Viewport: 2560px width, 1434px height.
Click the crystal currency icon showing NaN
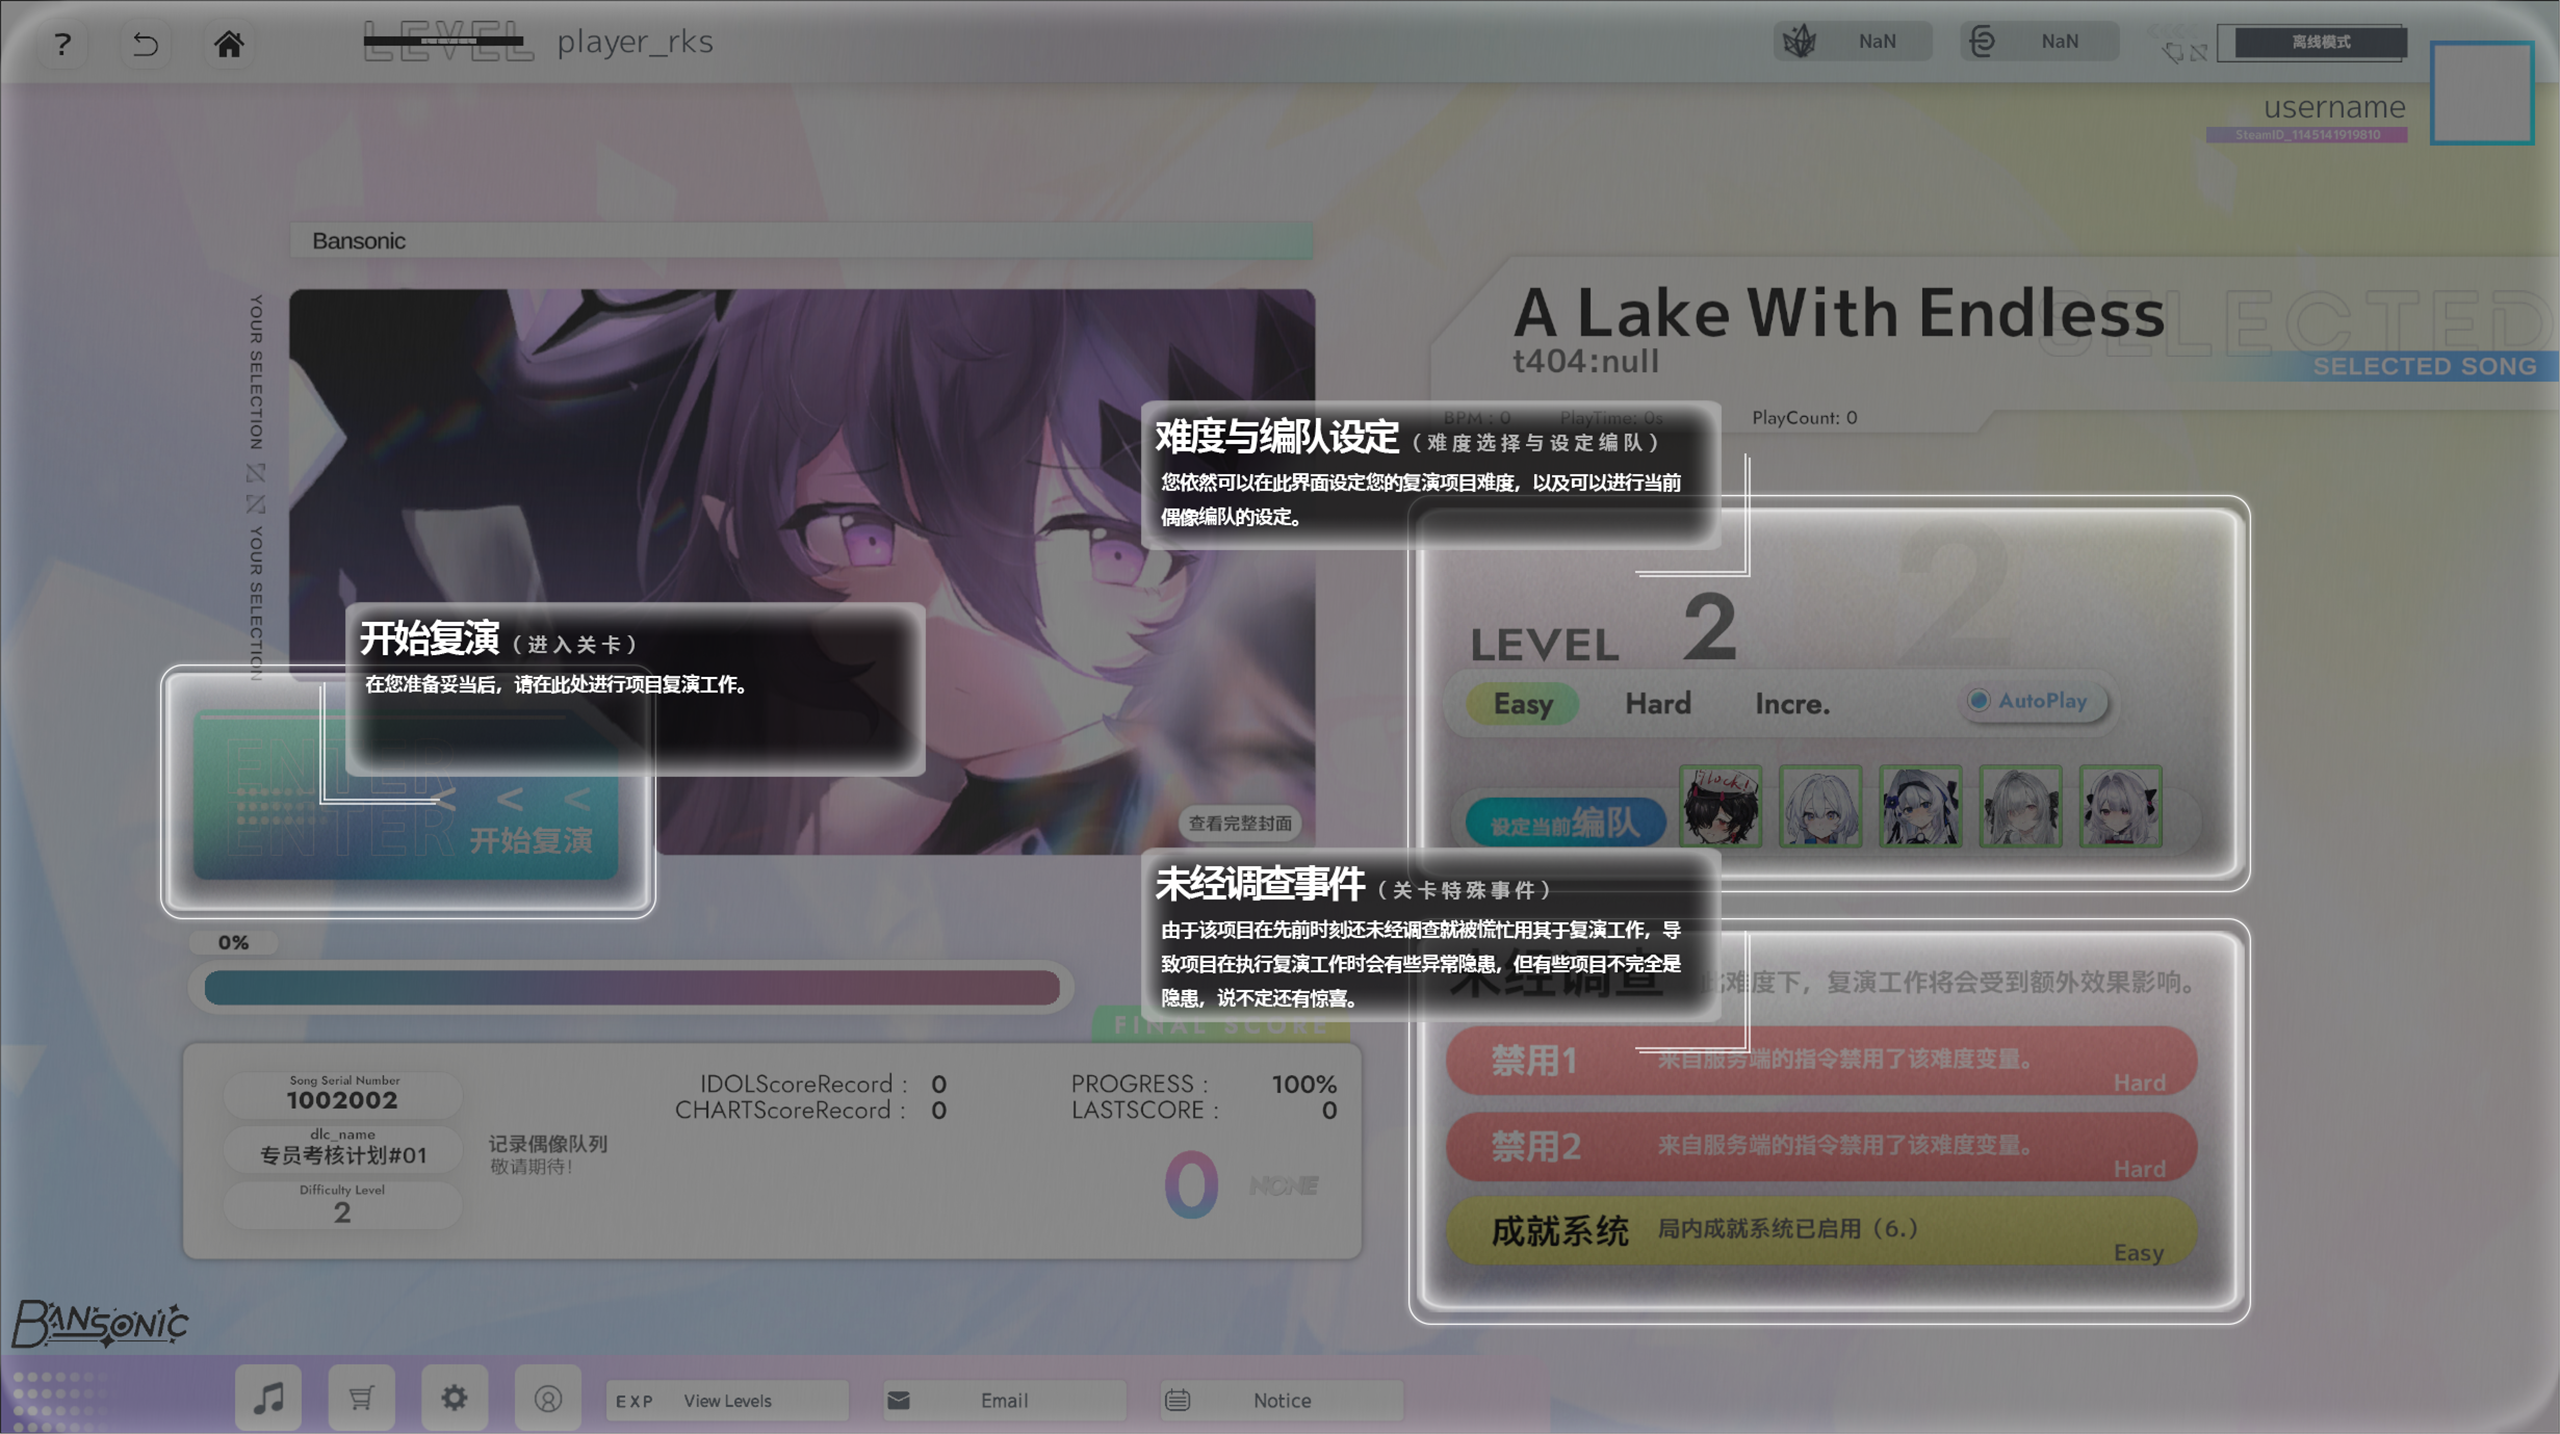point(1800,41)
